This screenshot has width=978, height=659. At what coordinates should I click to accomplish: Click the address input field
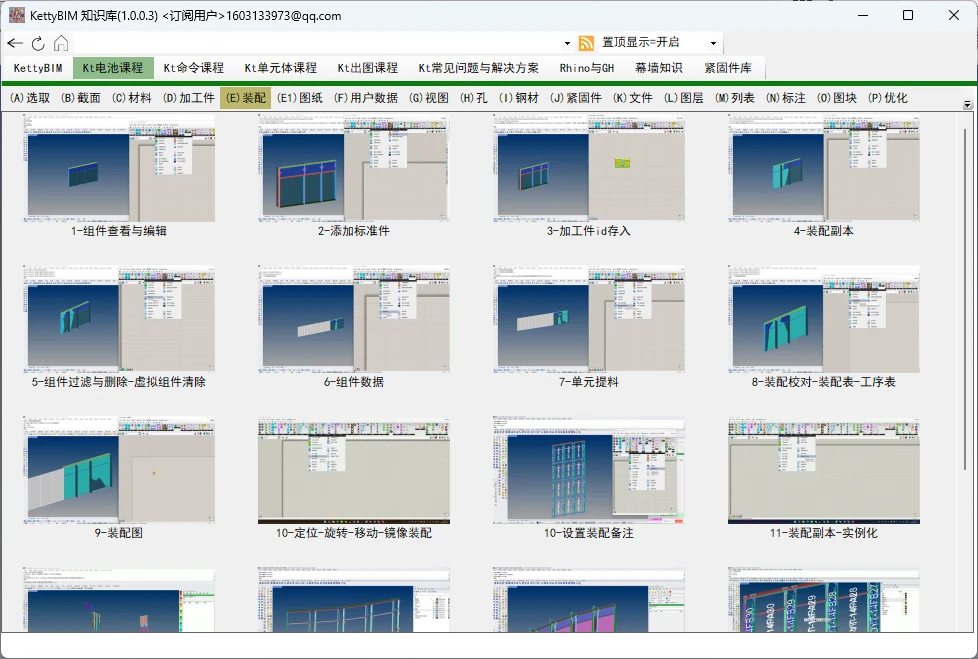point(316,43)
